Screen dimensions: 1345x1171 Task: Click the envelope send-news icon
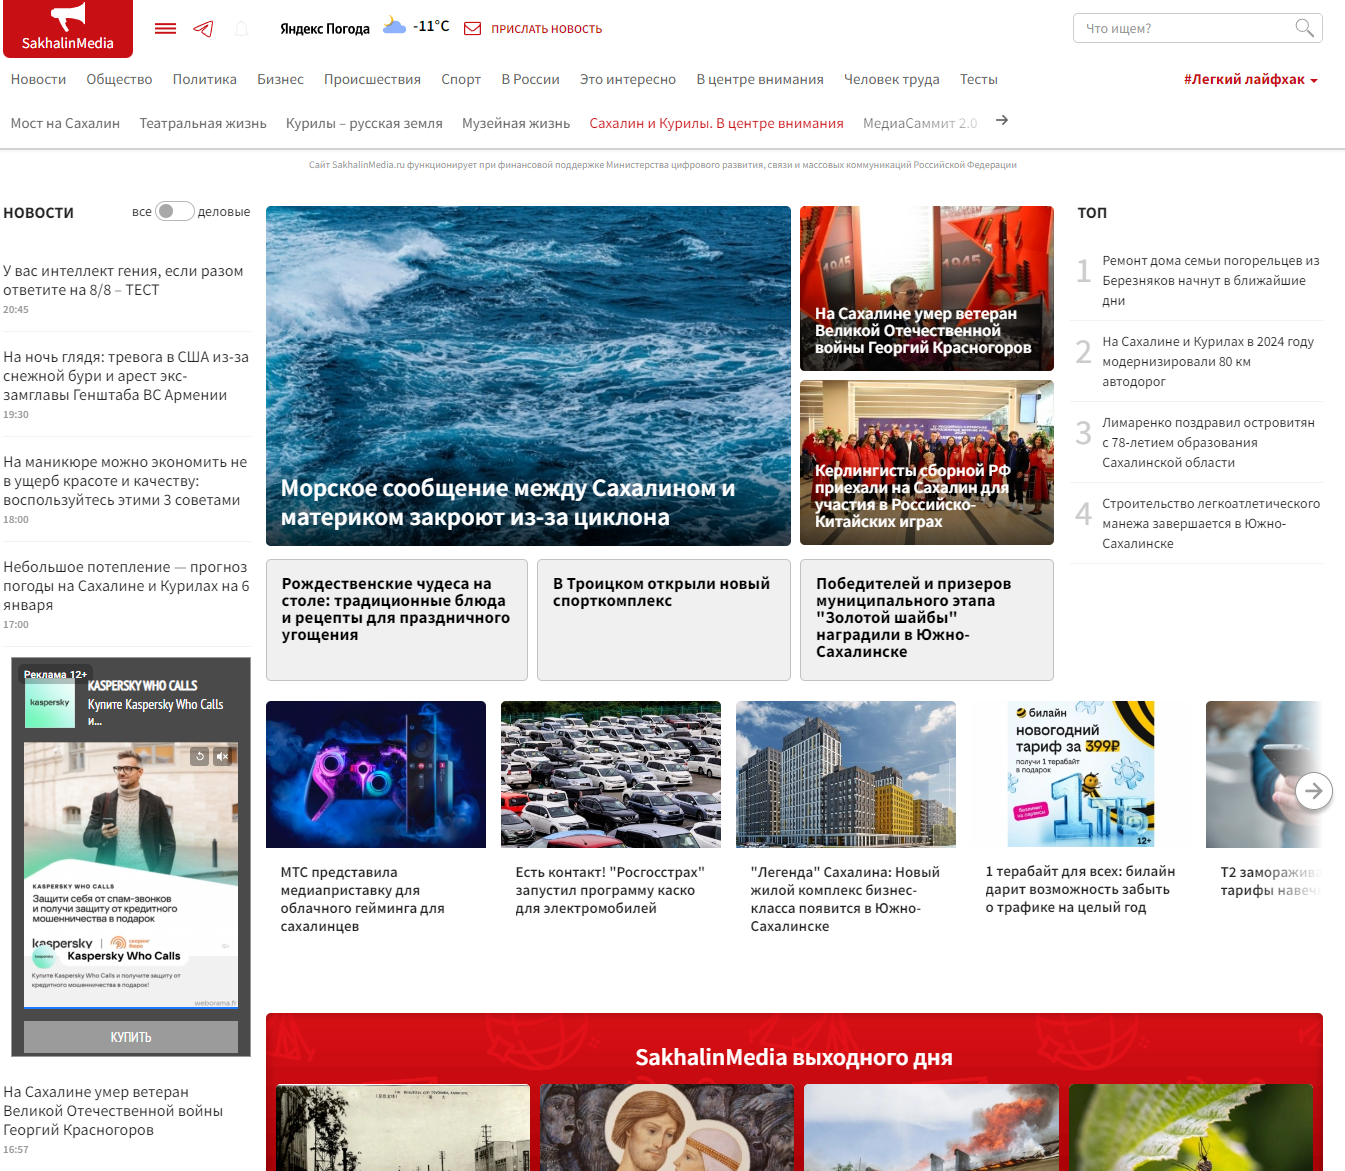[473, 29]
